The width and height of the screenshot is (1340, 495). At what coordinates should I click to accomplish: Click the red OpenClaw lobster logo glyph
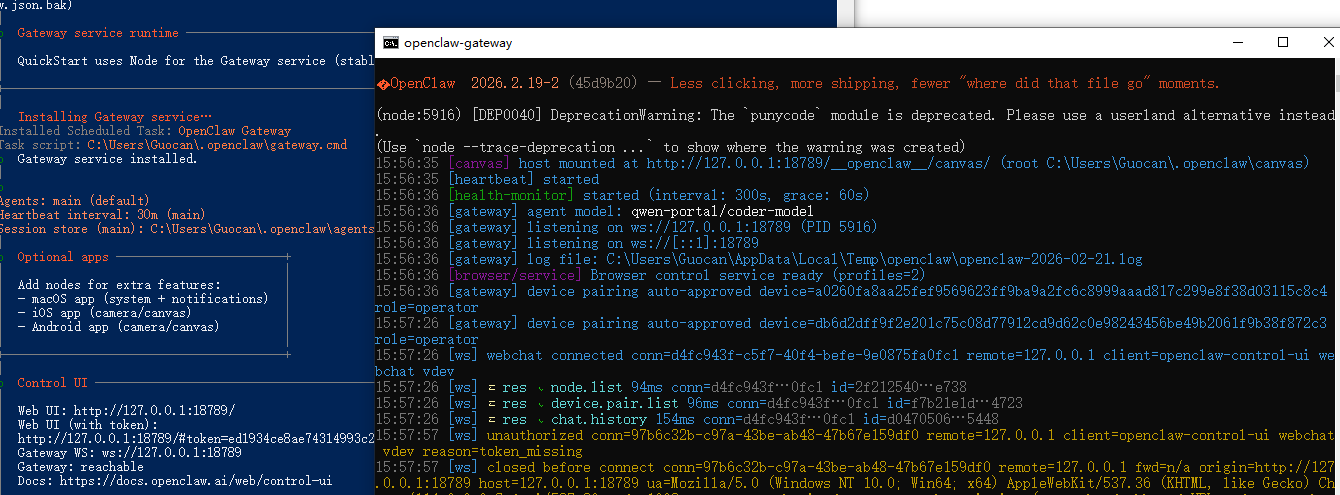pyautogui.click(x=382, y=84)
